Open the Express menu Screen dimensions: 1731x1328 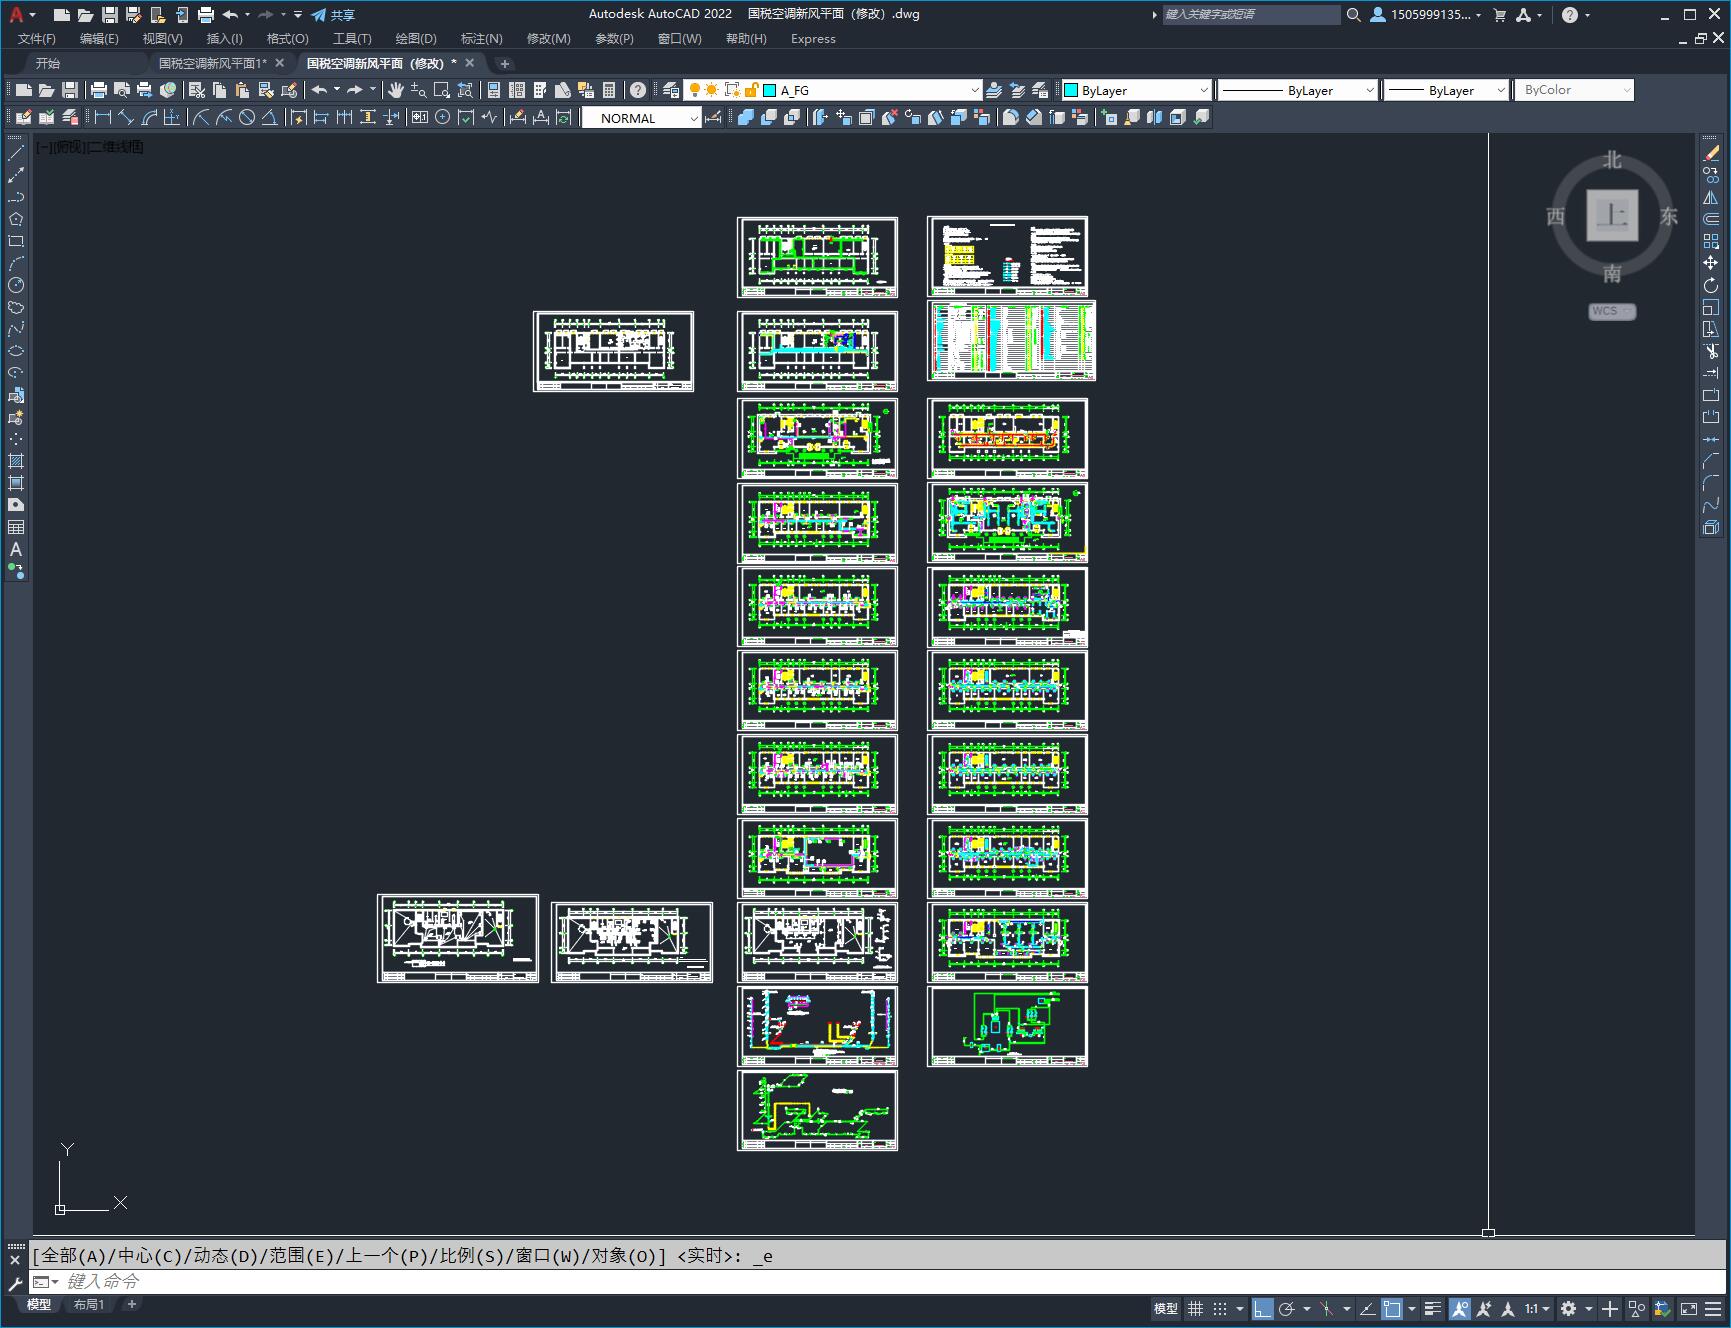pos(813,38)
